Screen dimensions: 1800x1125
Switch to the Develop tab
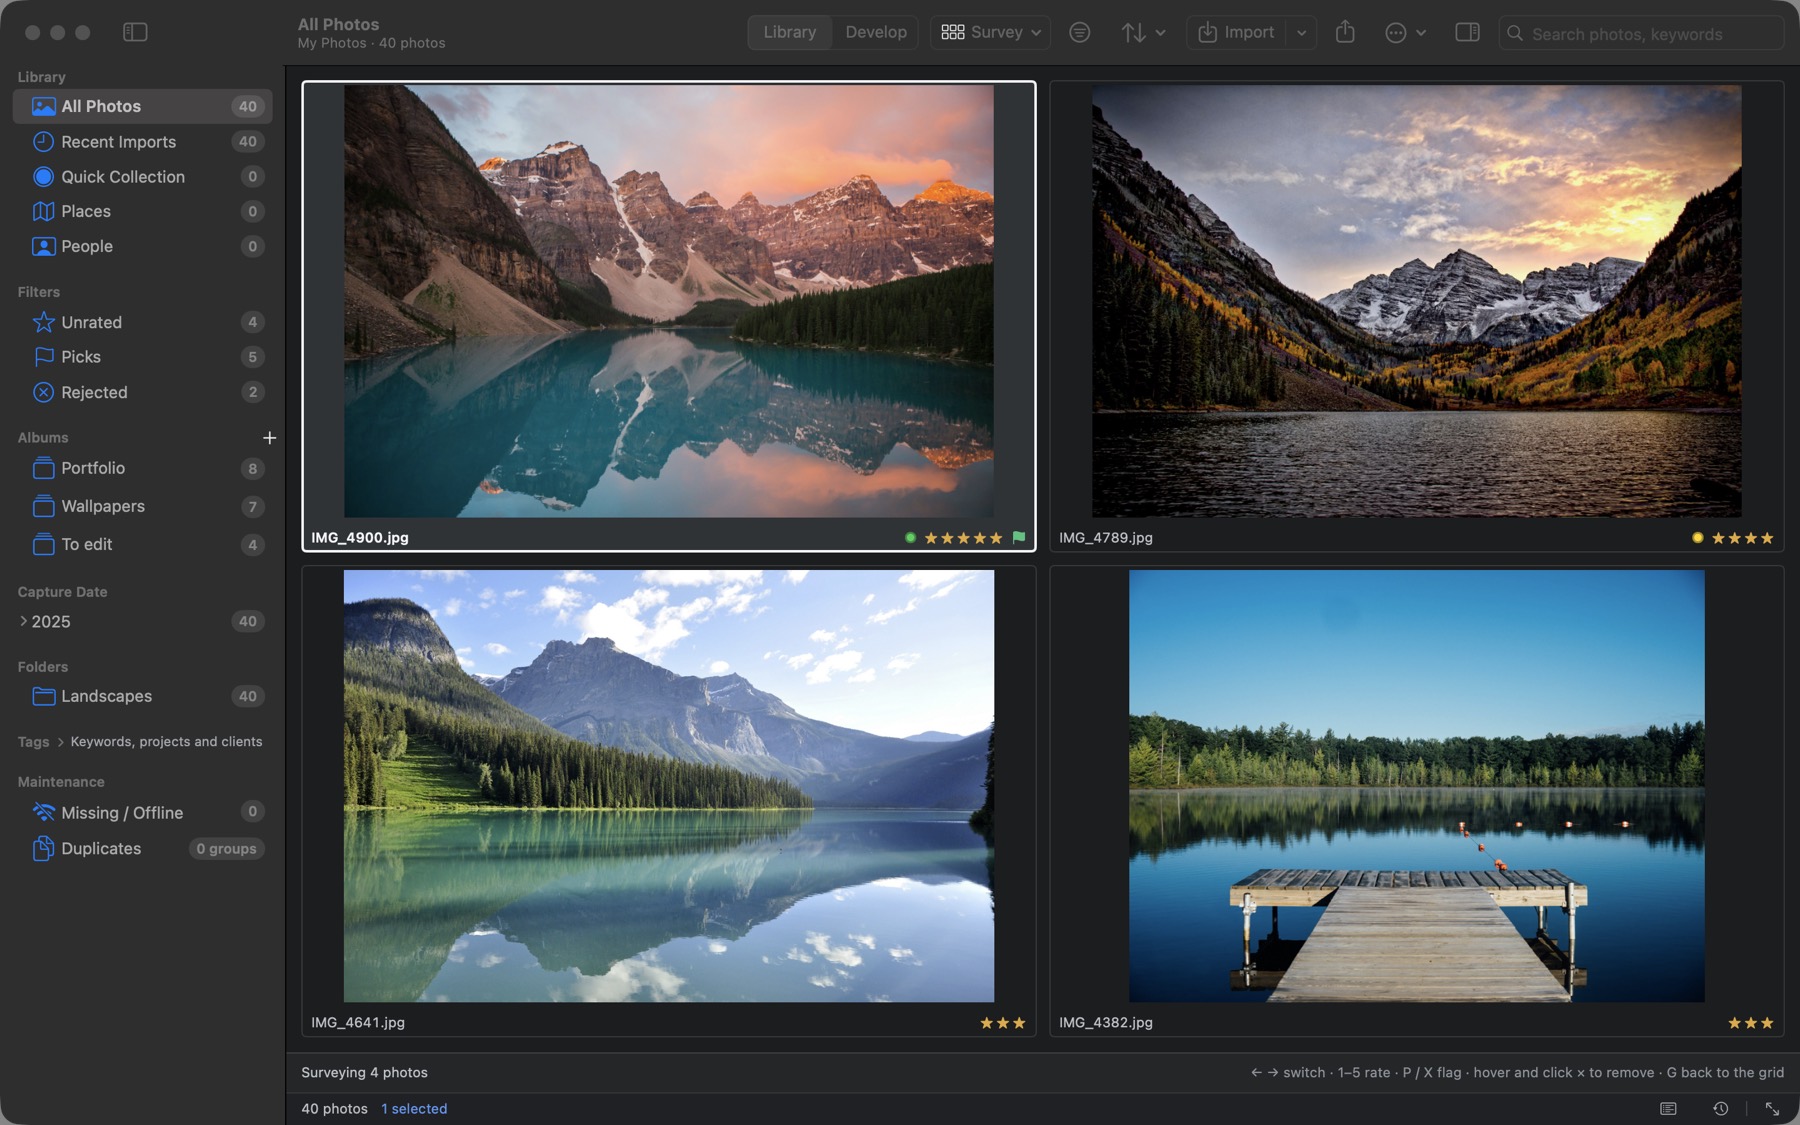click(876, 32)
